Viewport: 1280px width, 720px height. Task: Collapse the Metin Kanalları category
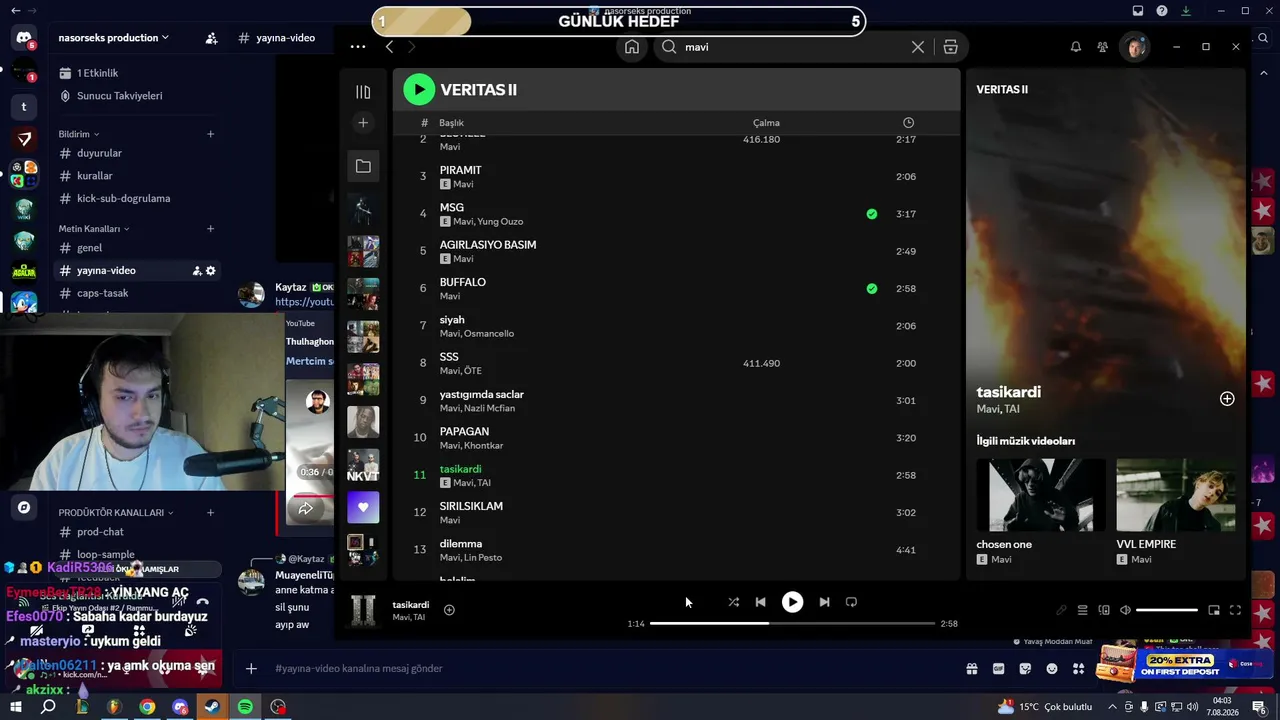coord(94,229)
